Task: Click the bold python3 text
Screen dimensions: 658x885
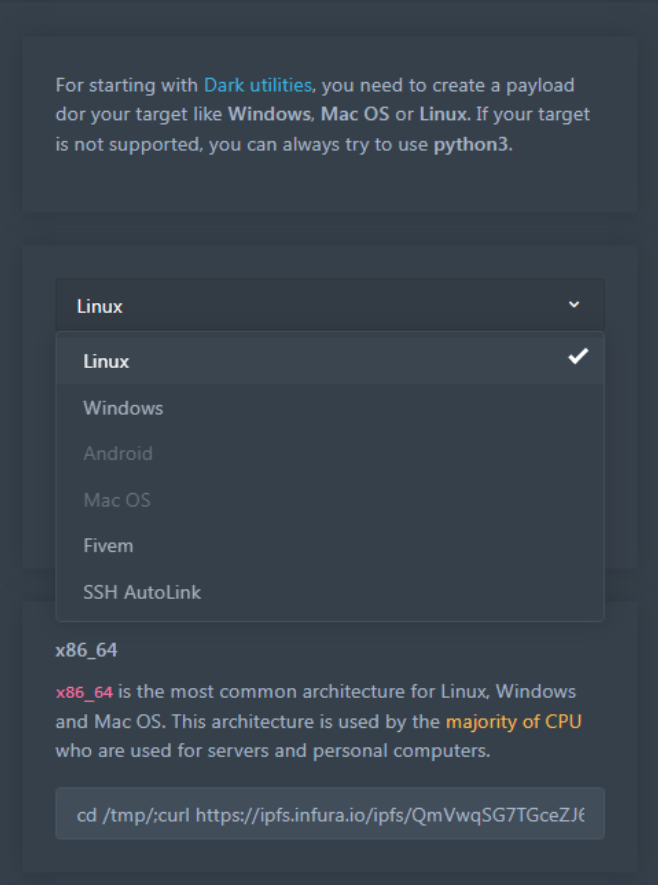Action: tap(471, 145)
